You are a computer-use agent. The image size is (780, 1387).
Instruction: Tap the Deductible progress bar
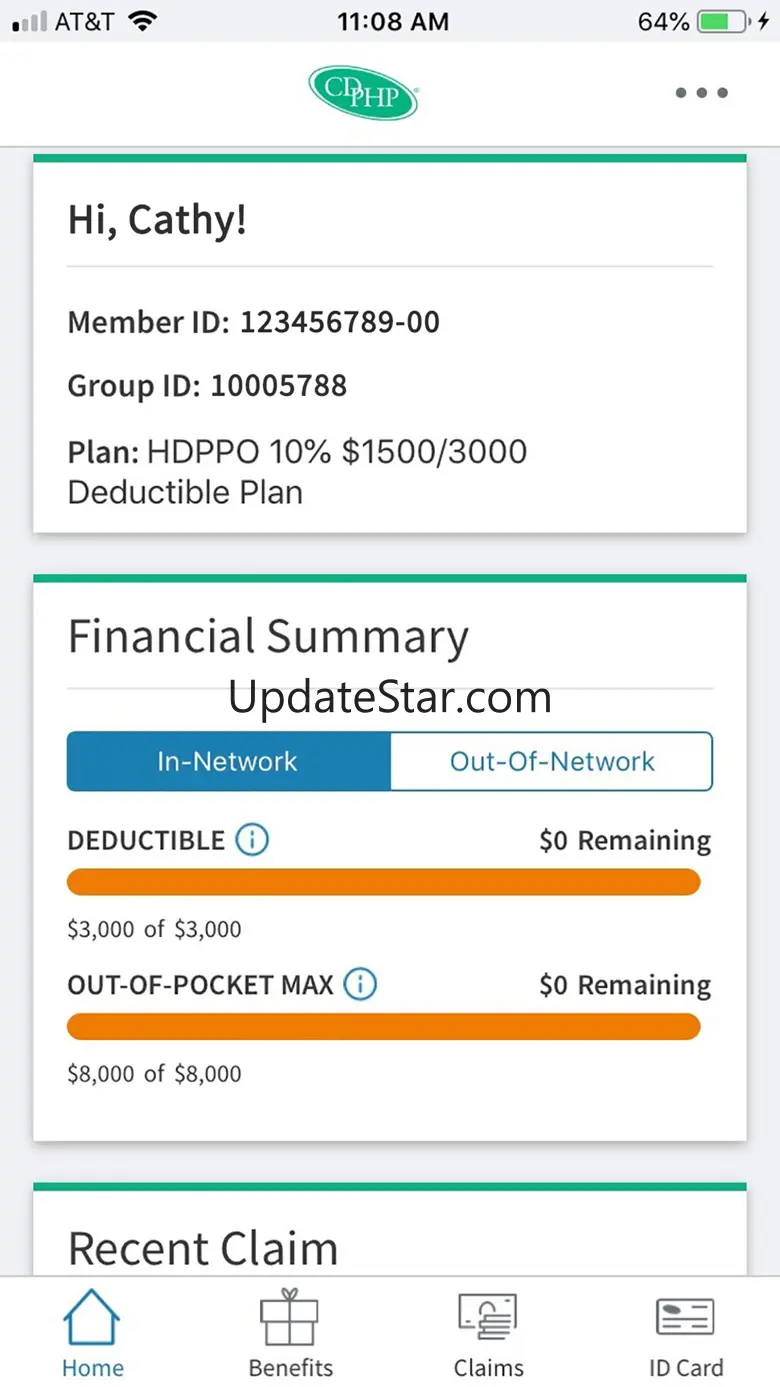click(x=383, y=882)
